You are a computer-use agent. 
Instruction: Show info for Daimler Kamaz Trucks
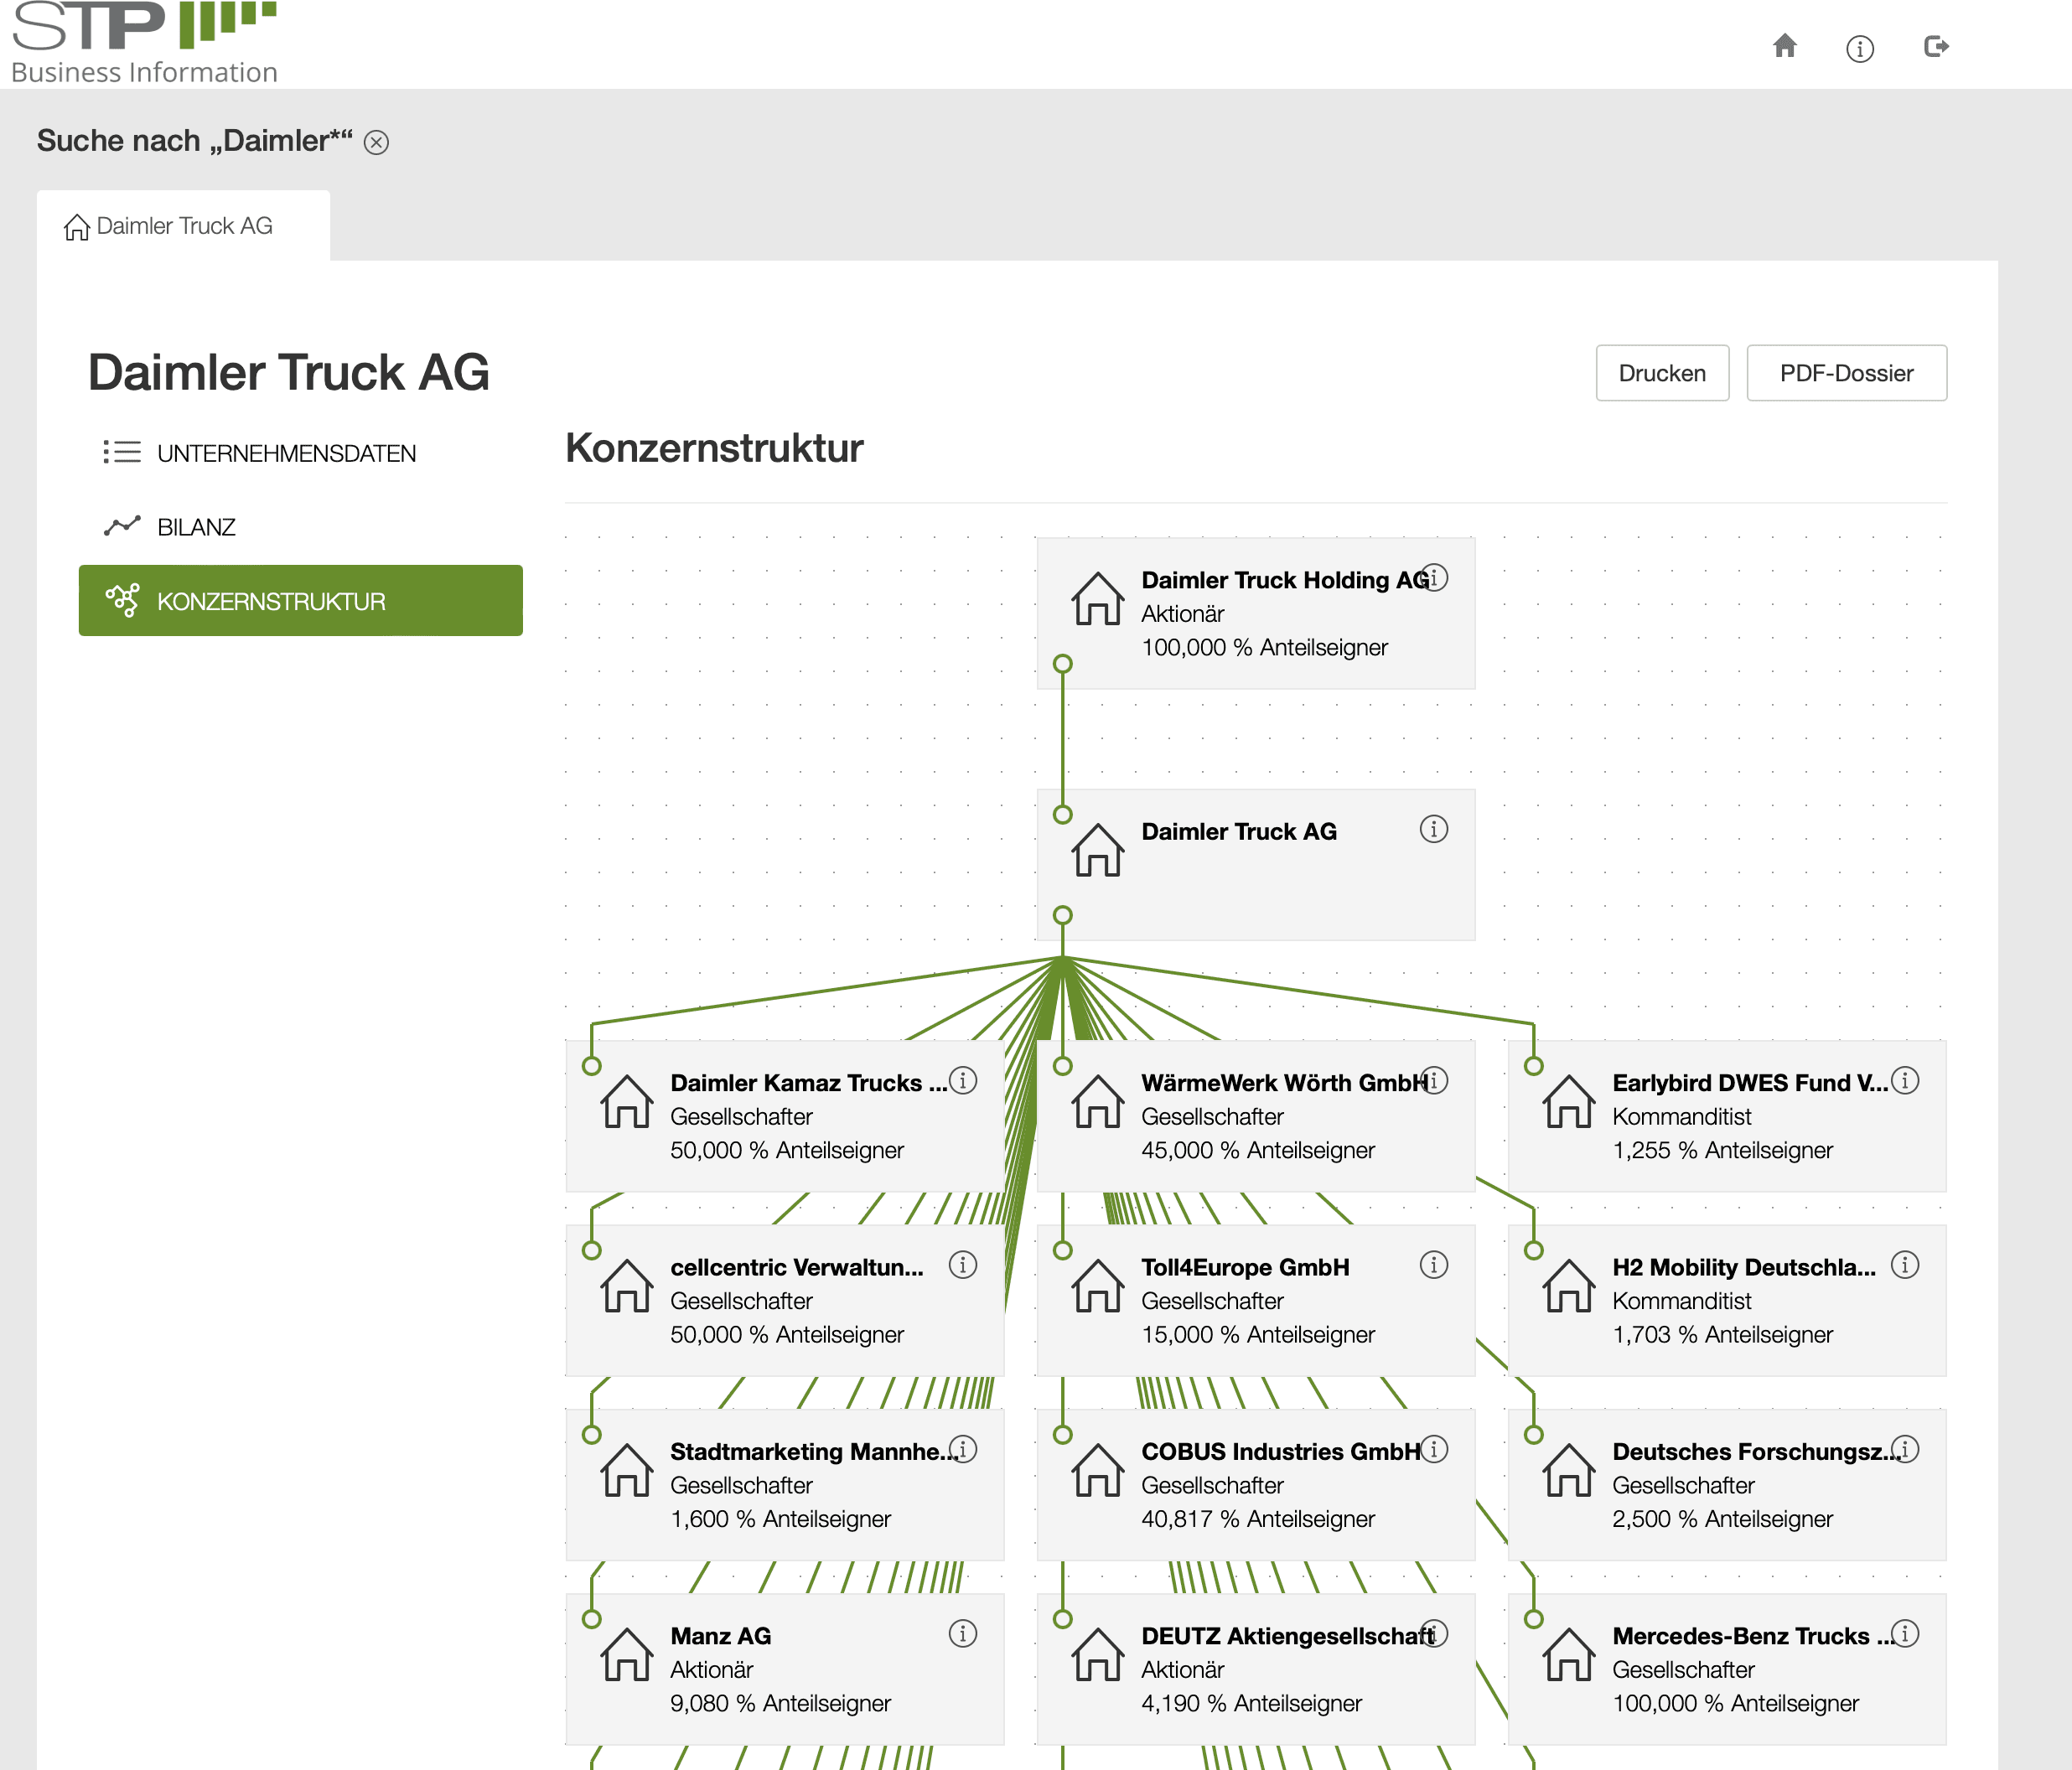[963, 1080]
